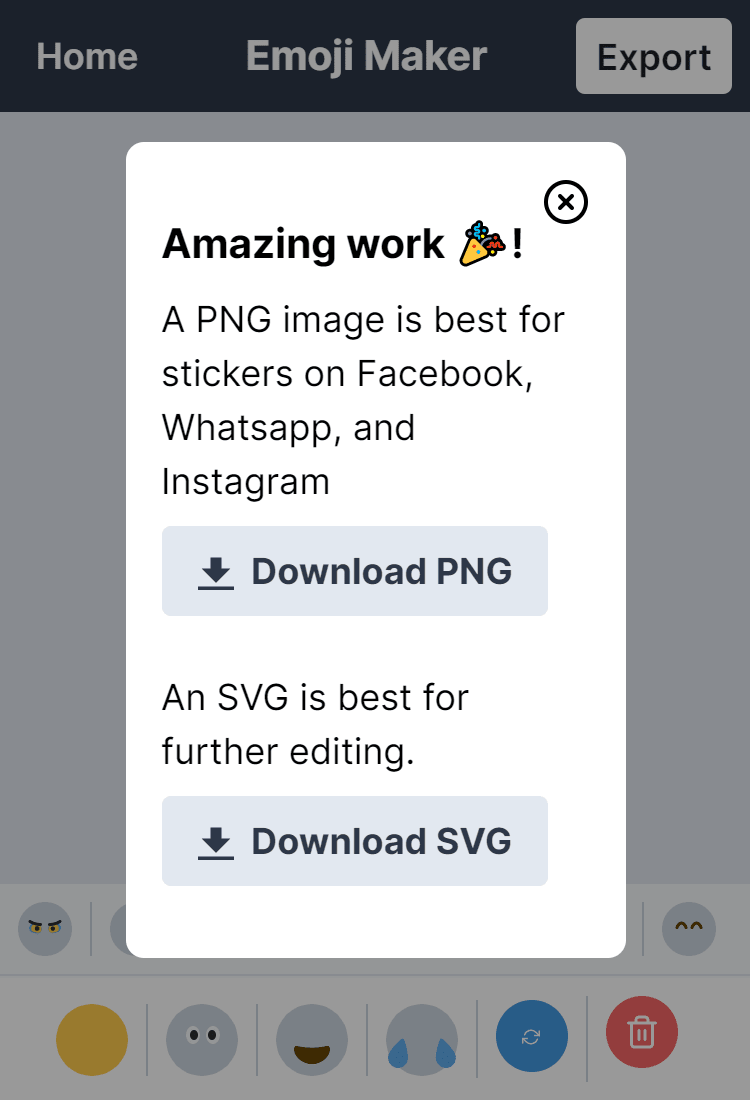
Task: Click the party popper emoji in heading
Action: (482, 243)
